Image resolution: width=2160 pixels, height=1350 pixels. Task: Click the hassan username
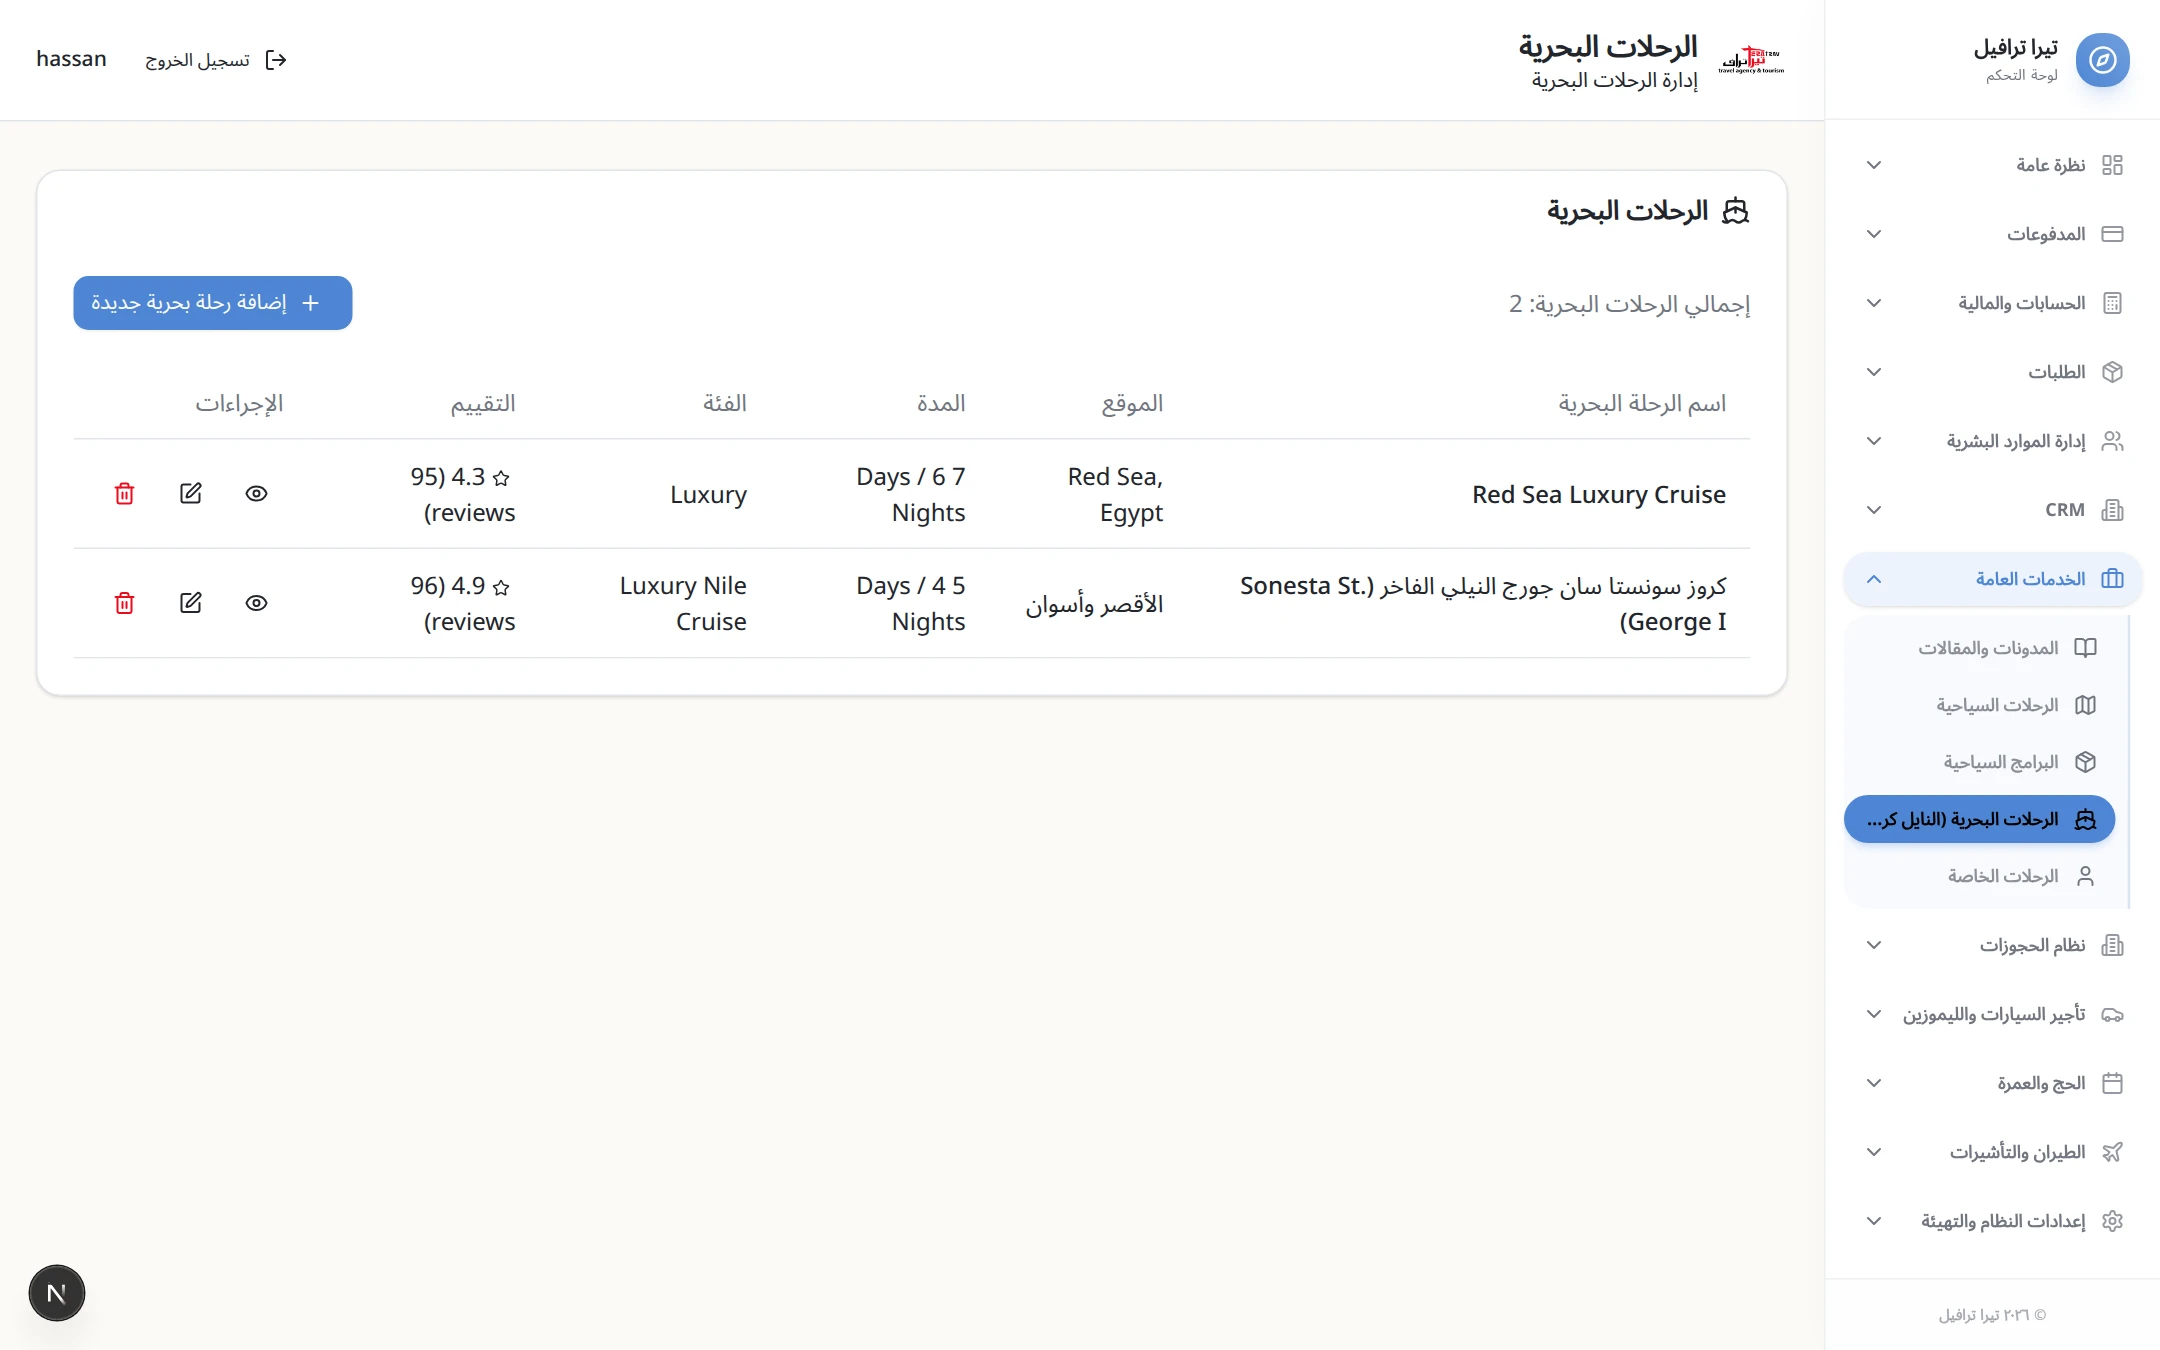pos(71,59)
